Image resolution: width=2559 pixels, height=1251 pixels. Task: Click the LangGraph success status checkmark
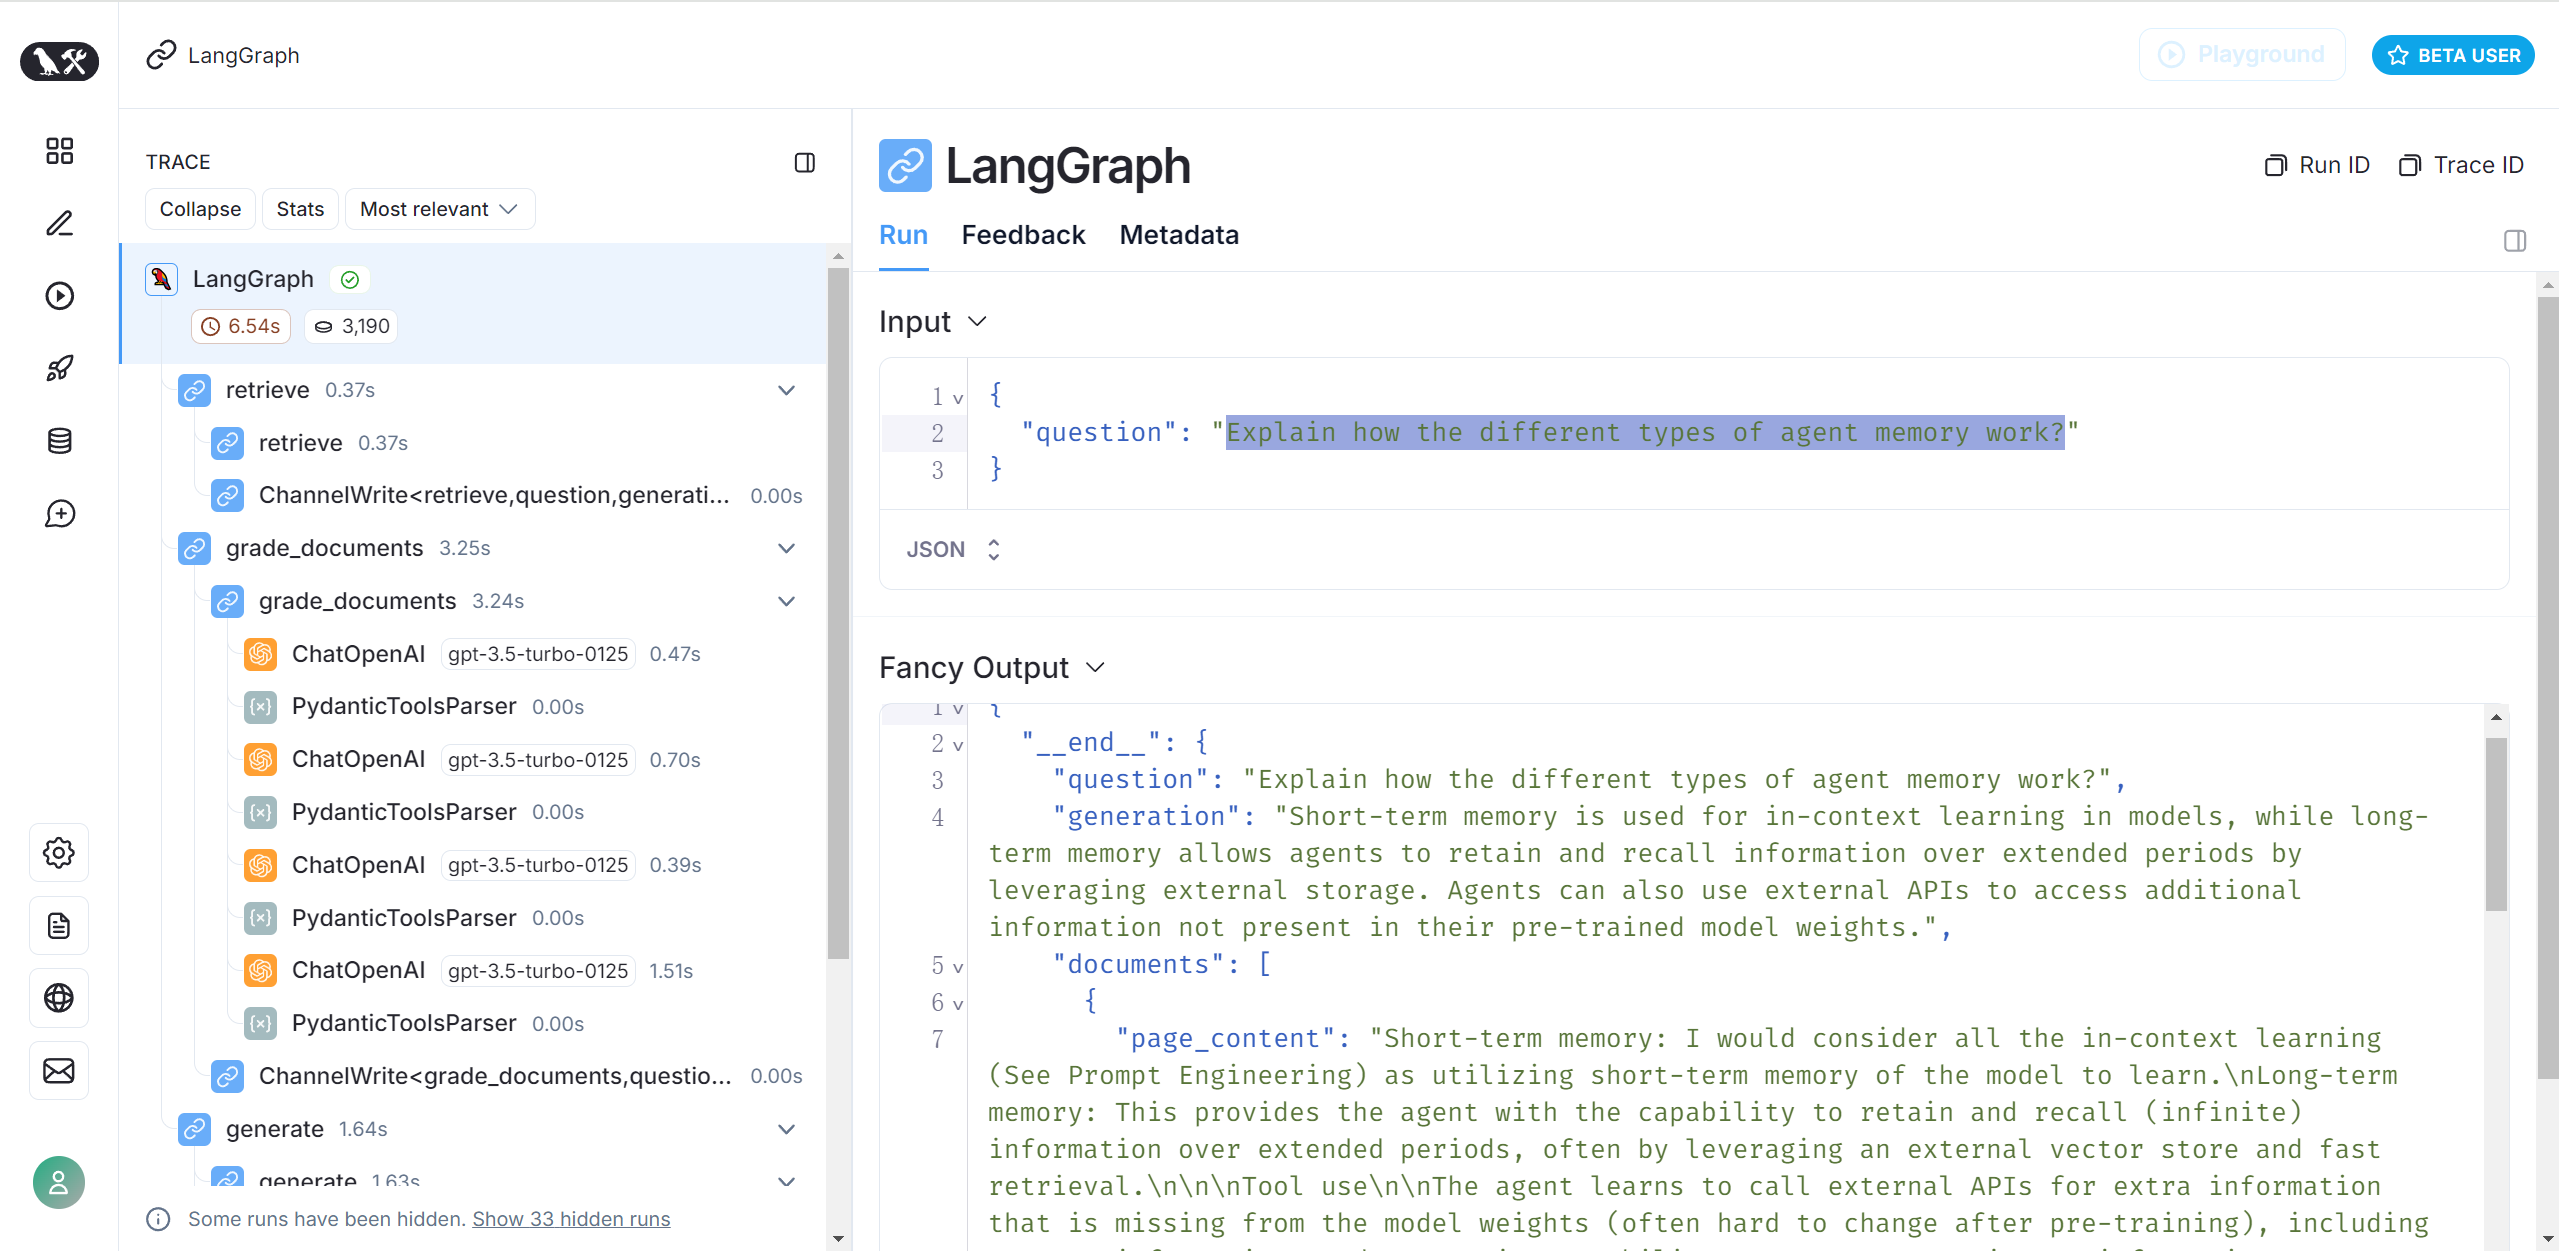[x=350, y=280]
